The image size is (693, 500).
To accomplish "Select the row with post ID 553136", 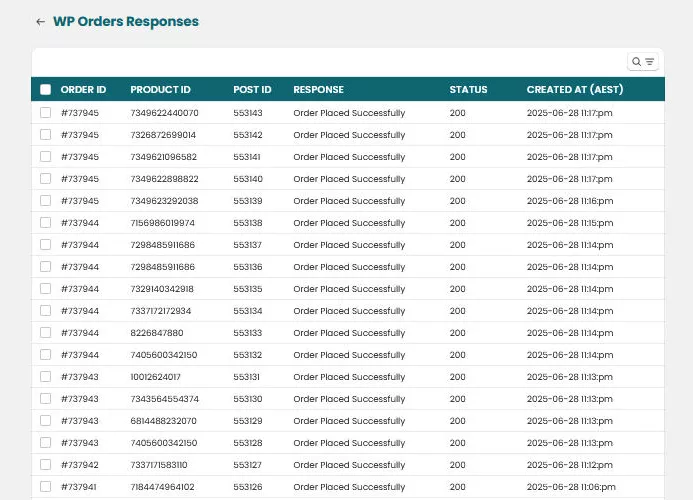I will coord(46,267).
